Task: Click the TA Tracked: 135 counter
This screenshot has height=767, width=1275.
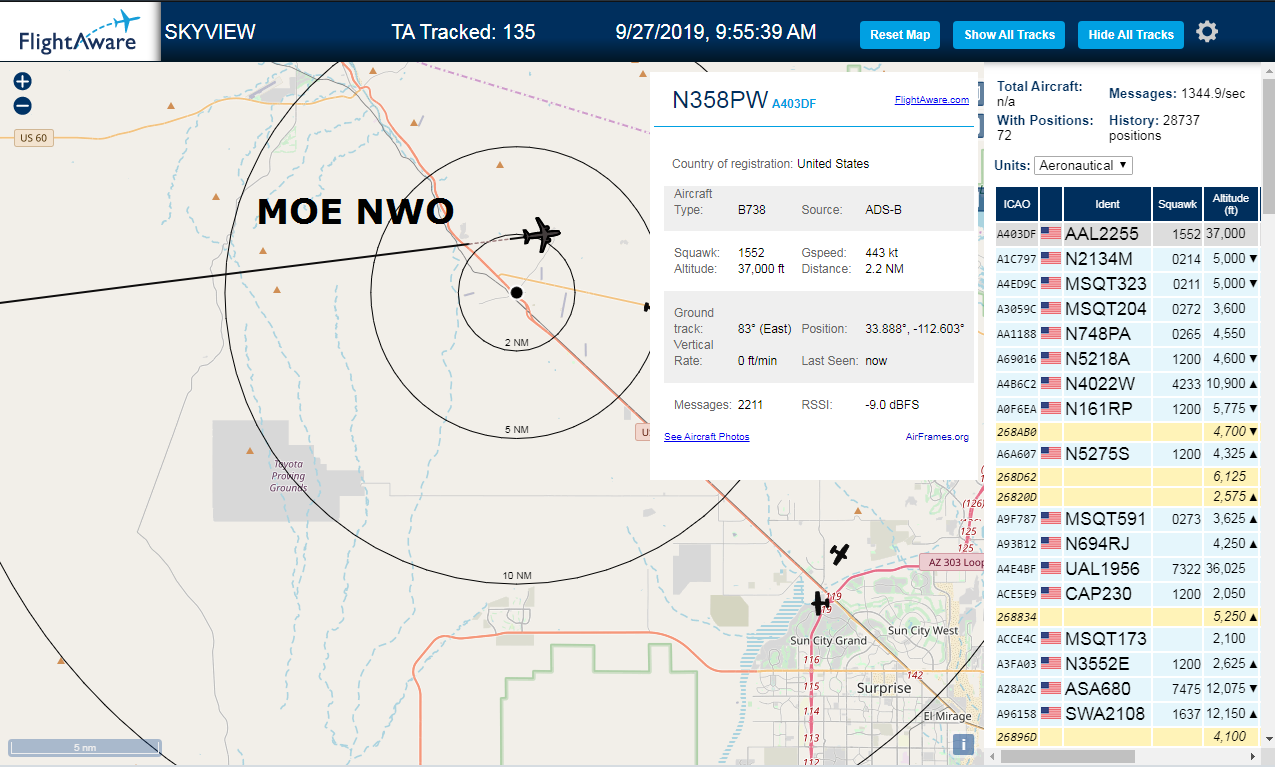Action: (463, 32)
